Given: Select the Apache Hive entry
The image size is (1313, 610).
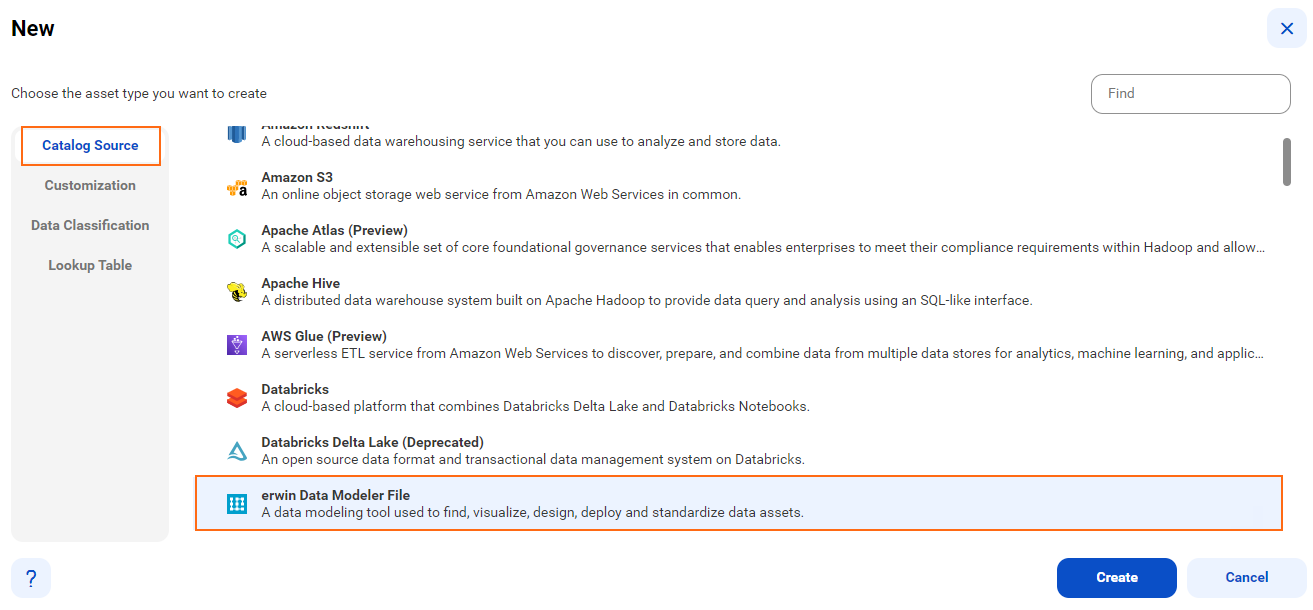Looking at the screenshot, I should coord(301,283).
